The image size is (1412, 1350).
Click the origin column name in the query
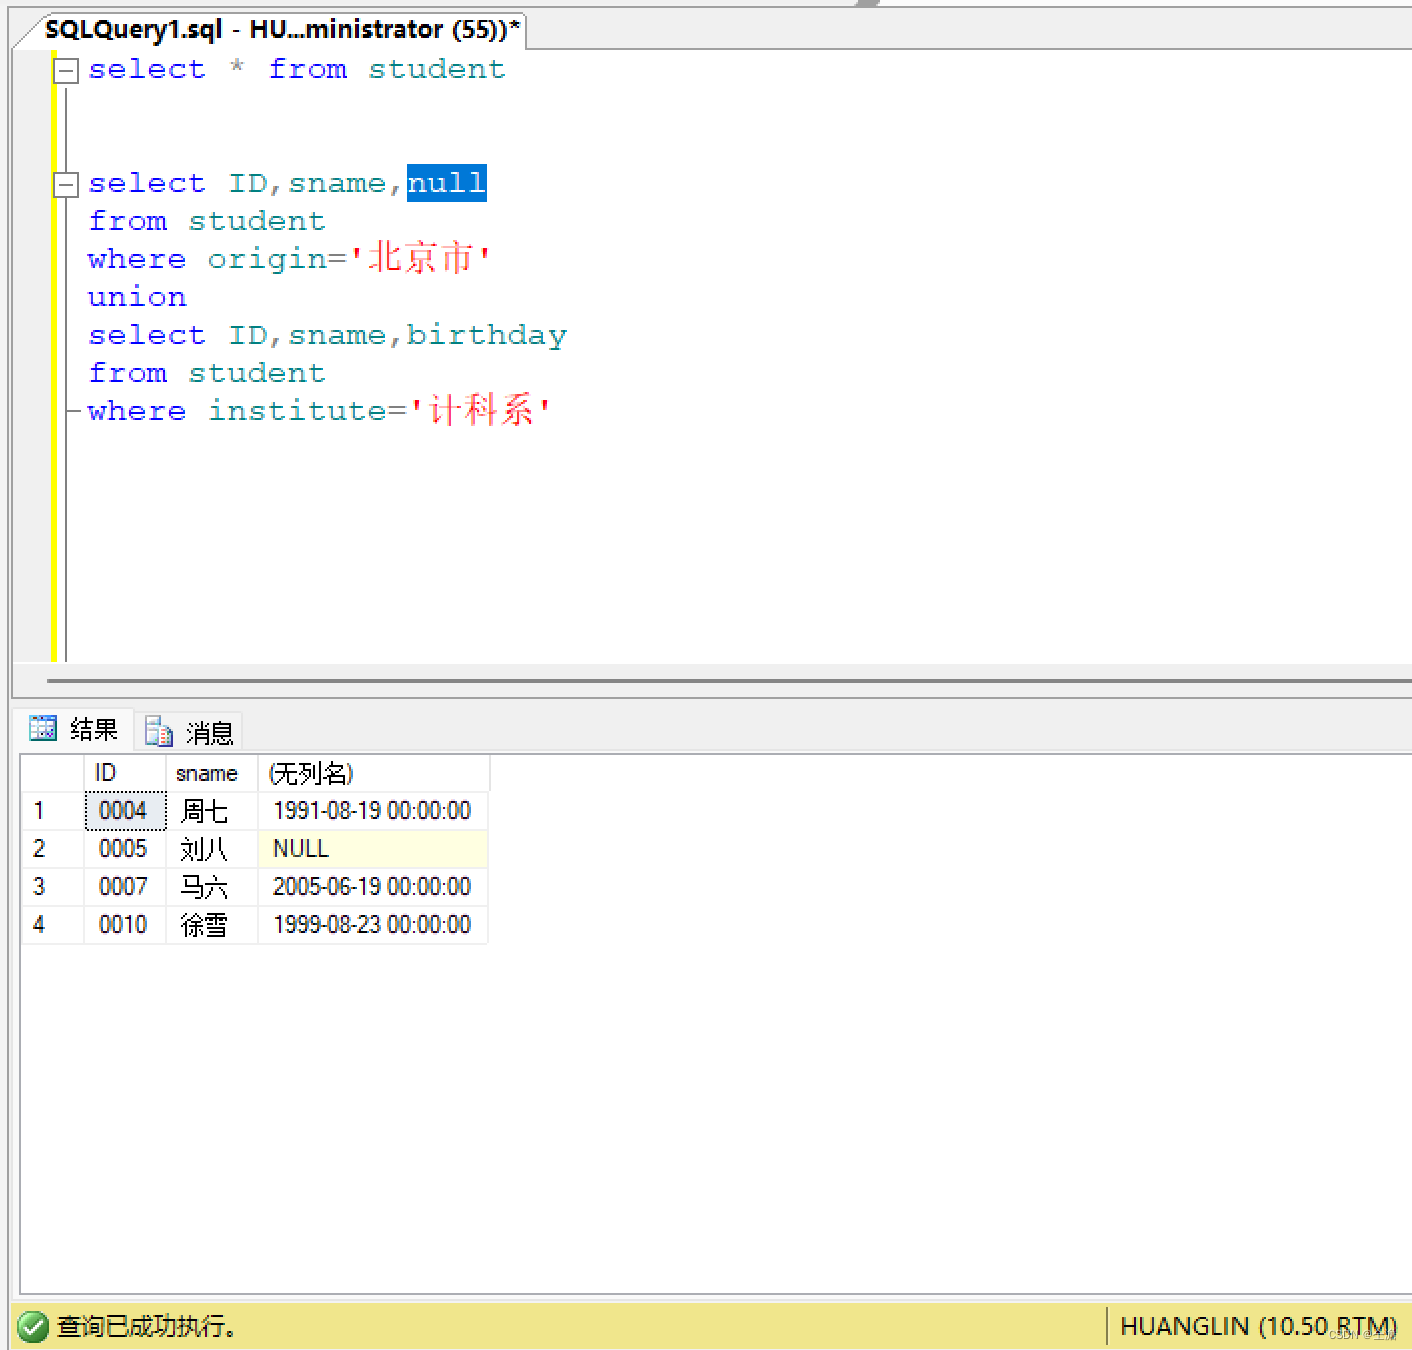coord(267,260)
